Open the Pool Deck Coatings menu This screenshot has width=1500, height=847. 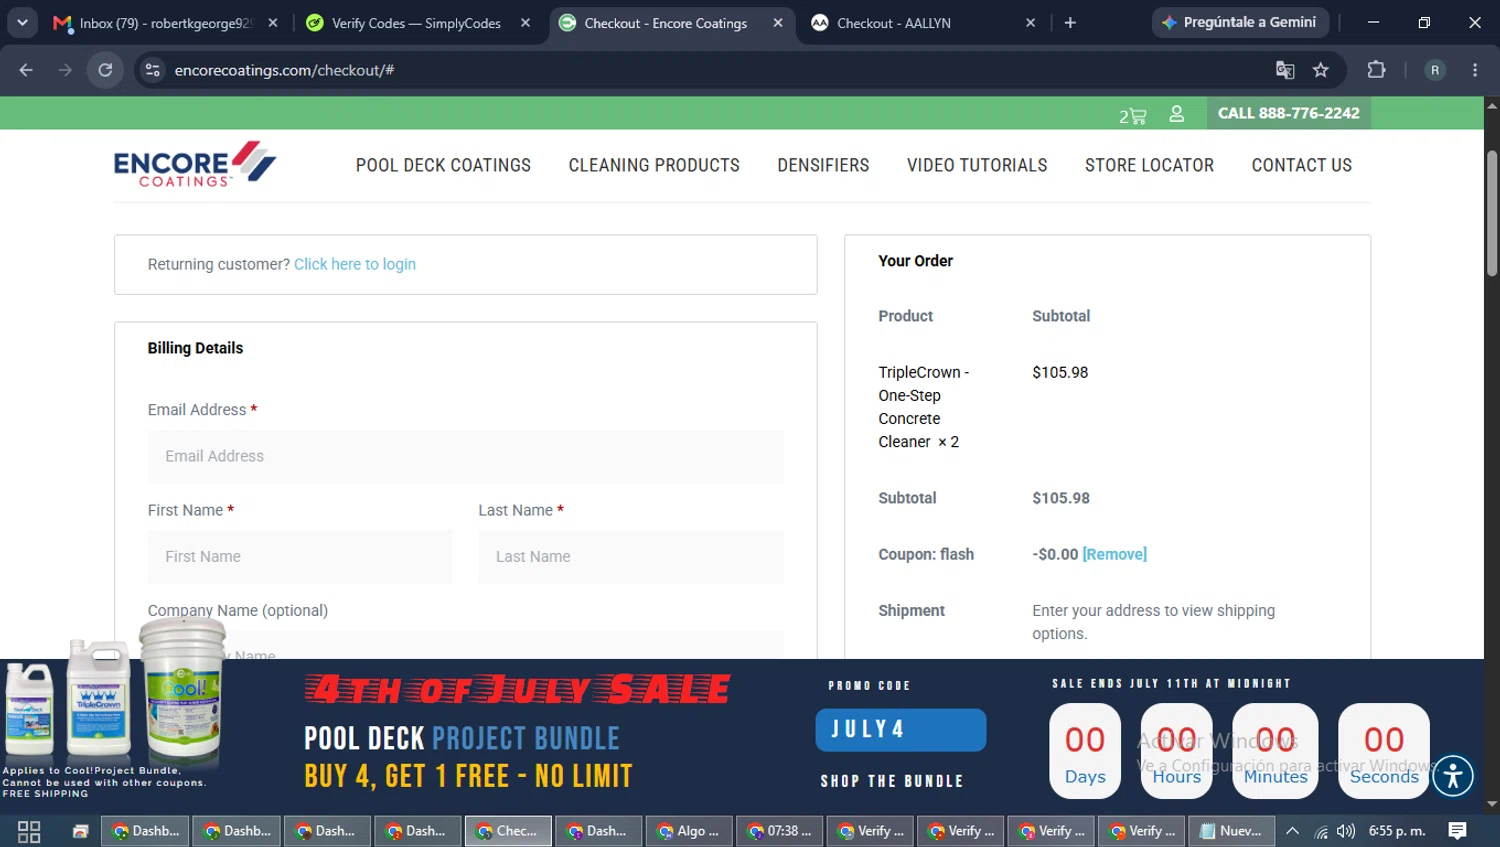[x=443, y=165]
